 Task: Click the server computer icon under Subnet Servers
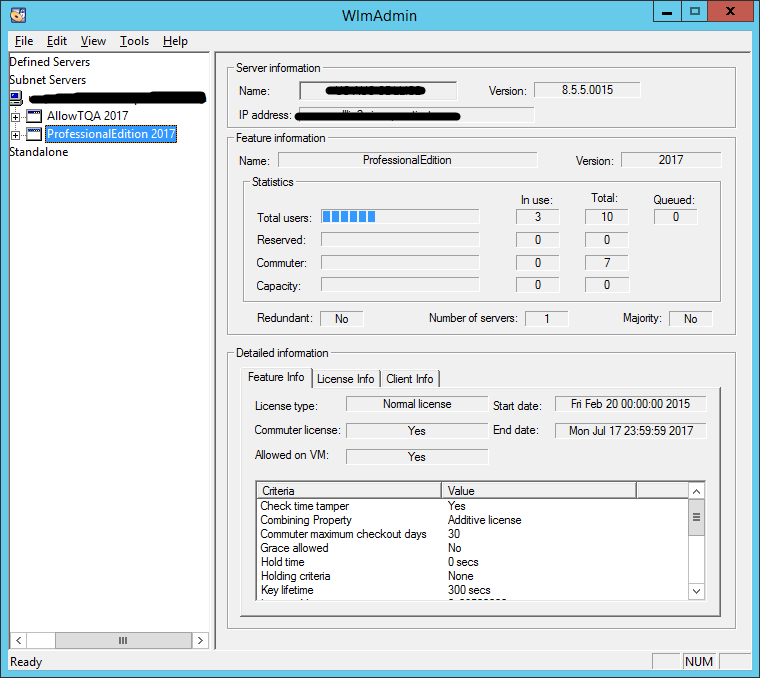[x=16, y=98]
